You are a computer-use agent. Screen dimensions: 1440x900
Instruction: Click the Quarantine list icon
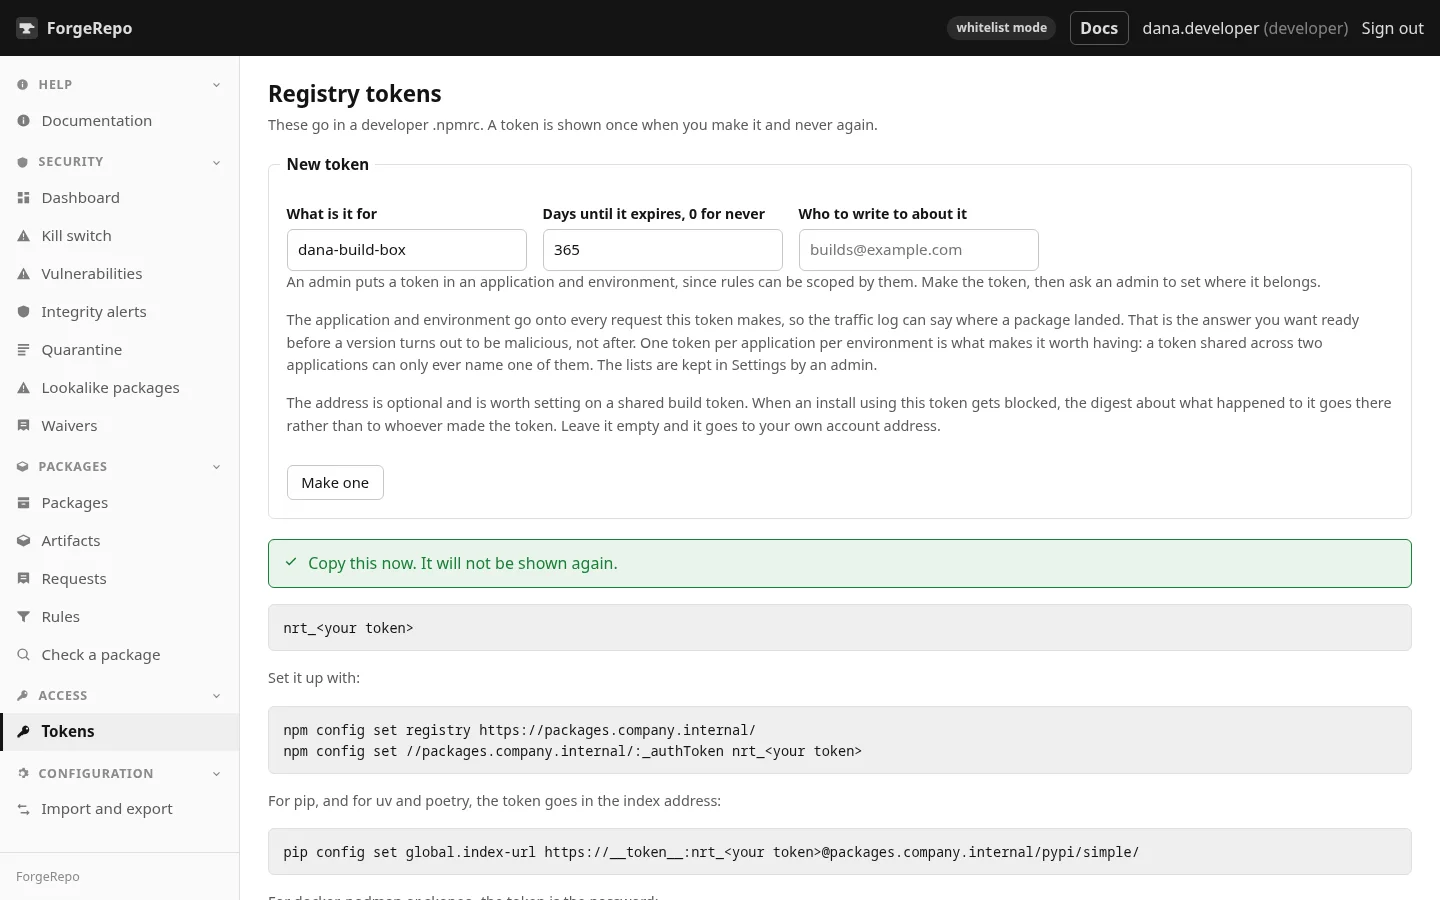click(23, 350)
